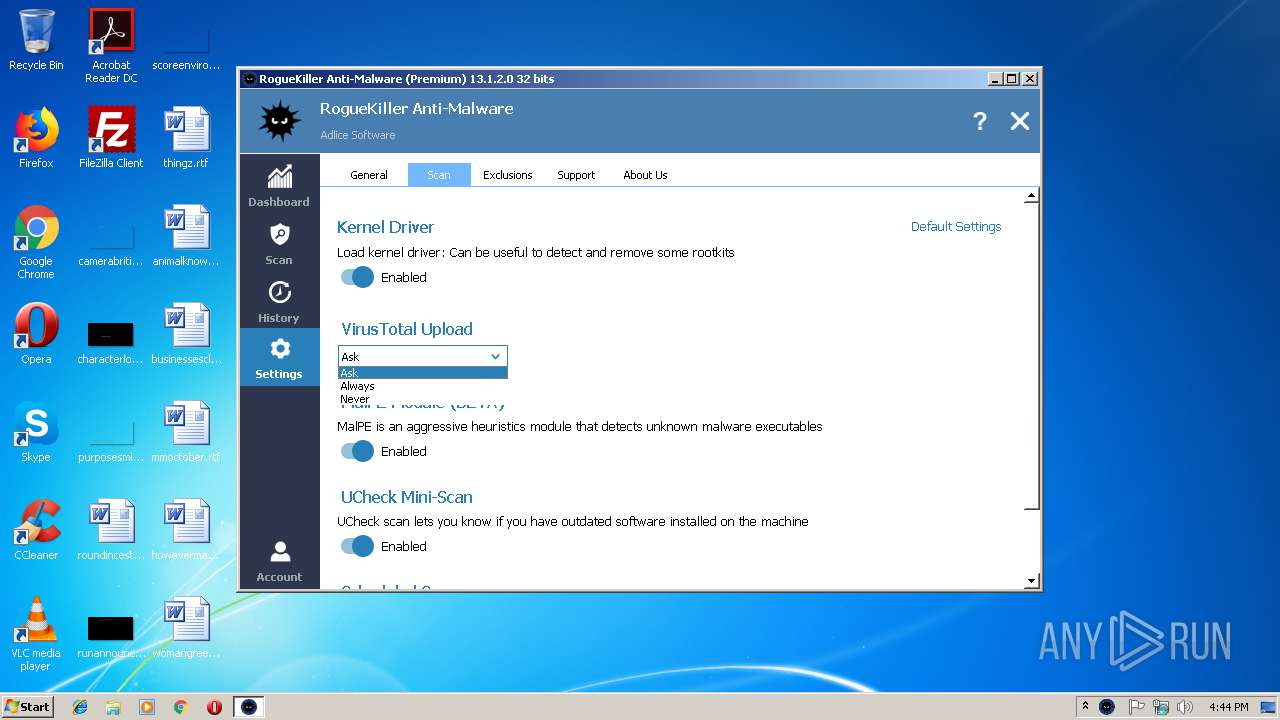Image resolution: width=1280 pixels, height=720 pixels.
Task: Click the RogueKiller bug logo
Action: coord(279,121)
